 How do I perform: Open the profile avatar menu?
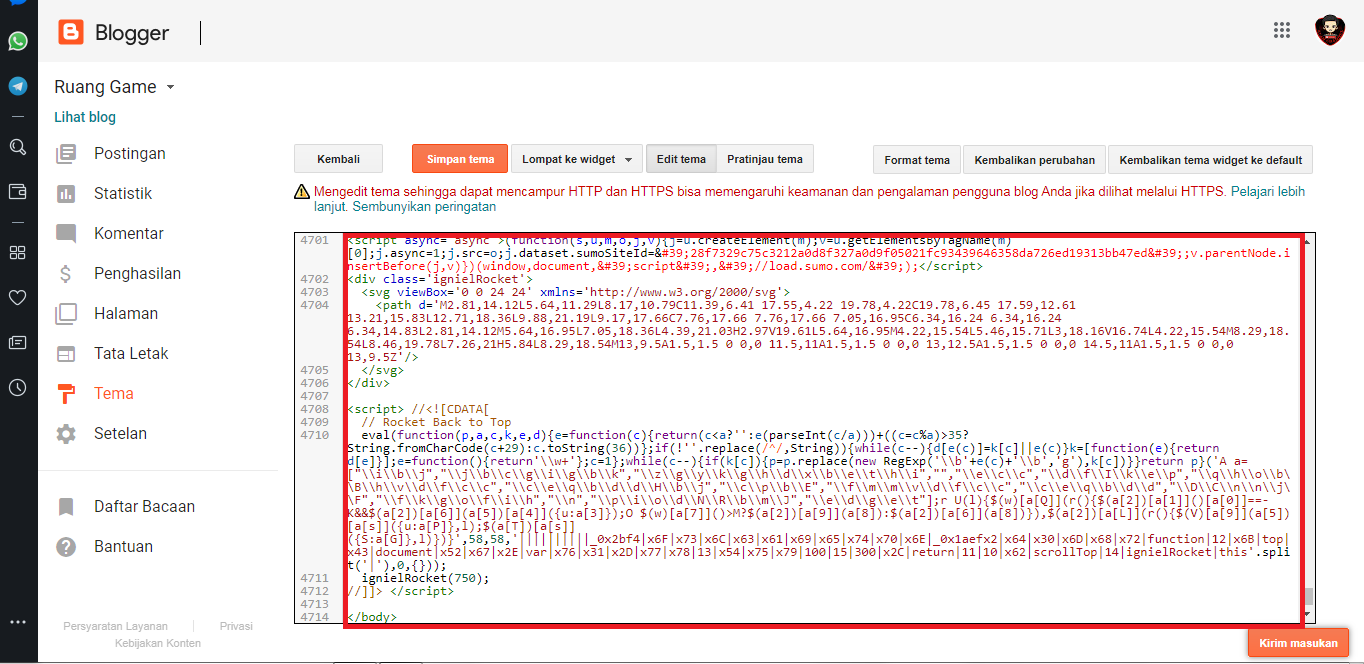(1329, 31)
